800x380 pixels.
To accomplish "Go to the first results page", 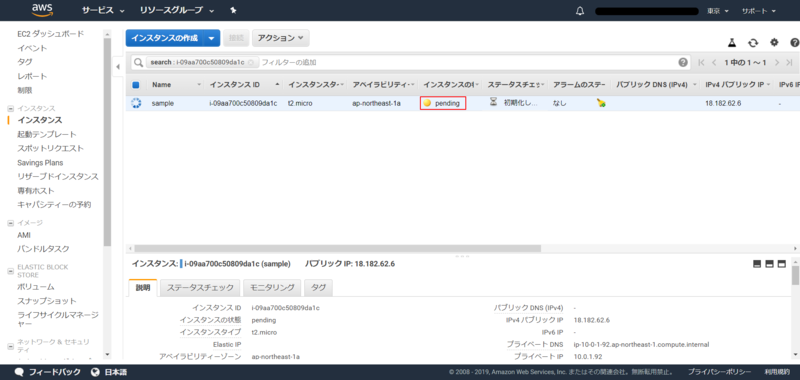I will pyautogui.click(x=701, y=62).
